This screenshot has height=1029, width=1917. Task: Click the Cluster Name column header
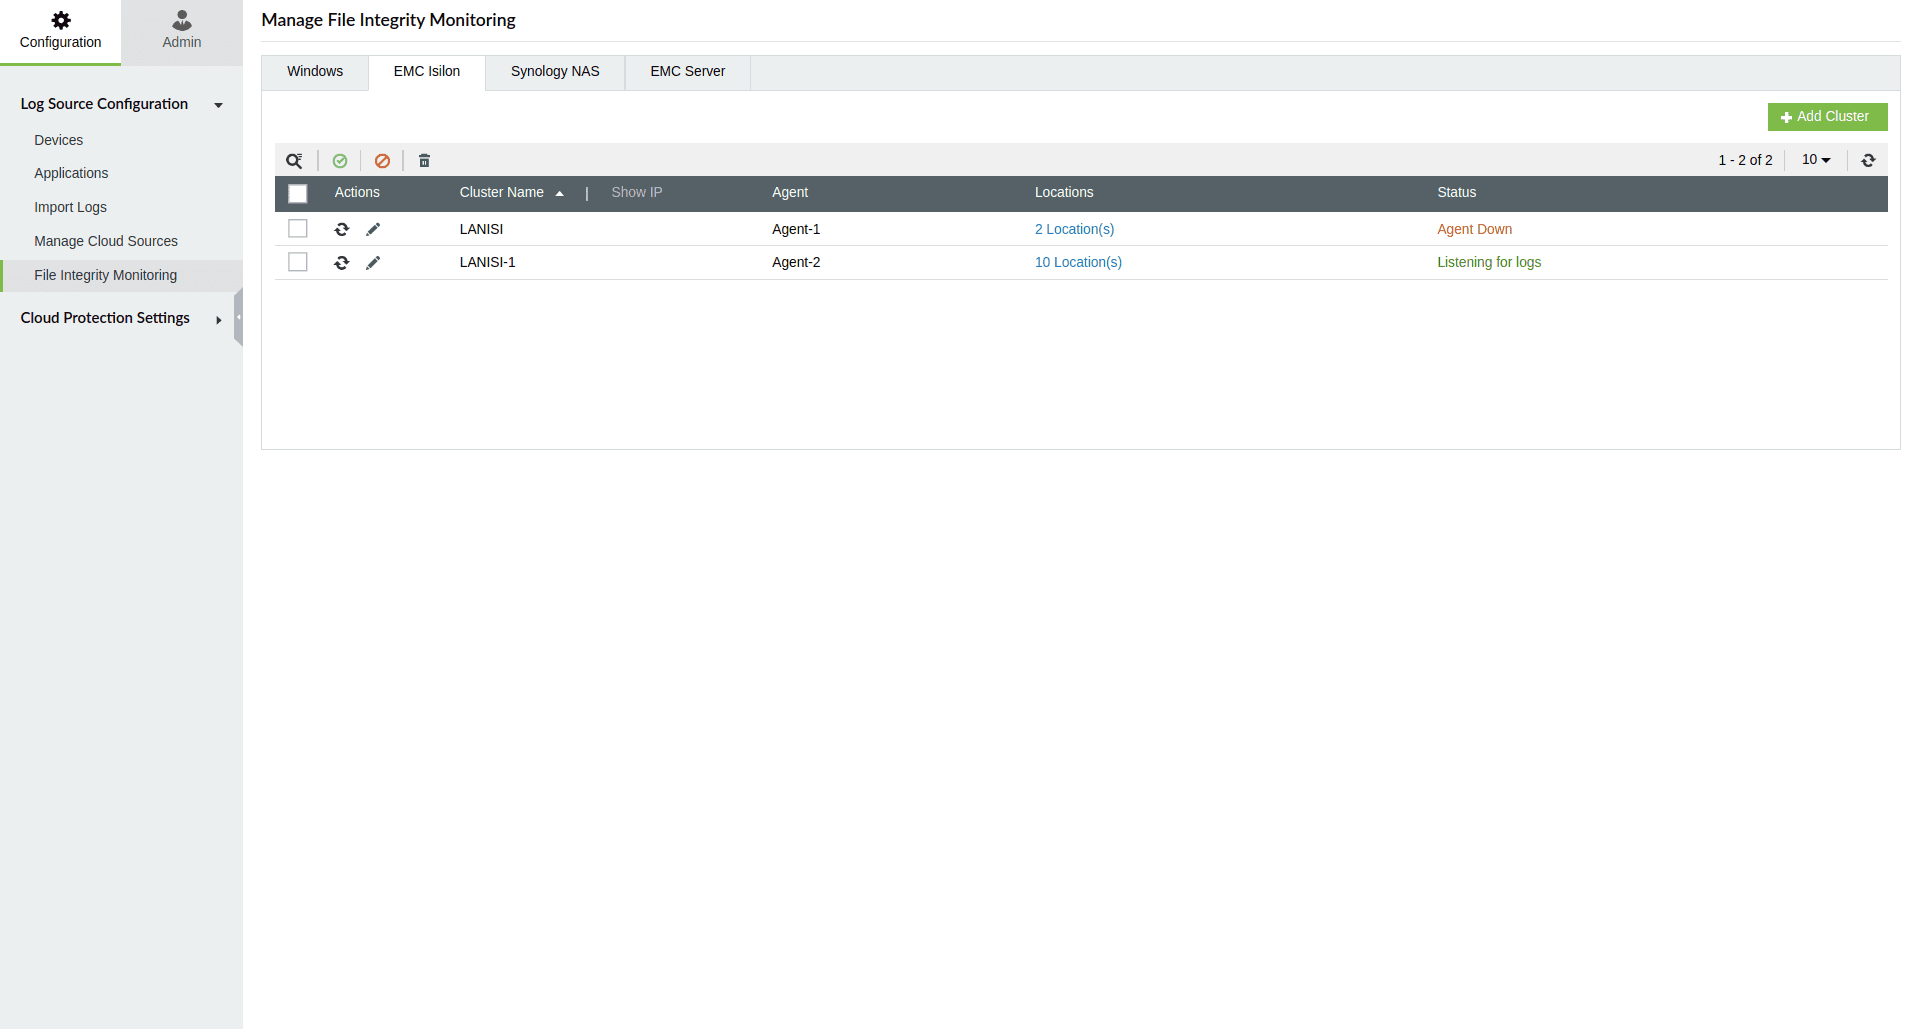point(501,193)
